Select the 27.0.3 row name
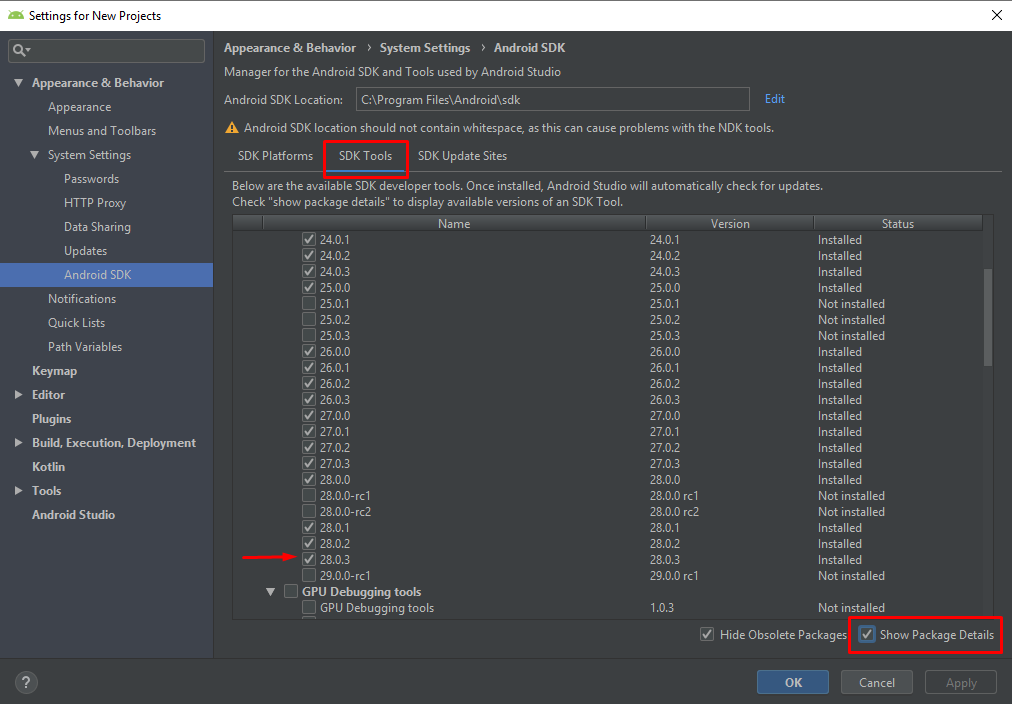The height and width of the screenshot is (704, 1012). pyautogui.click(x=335, y=463)
